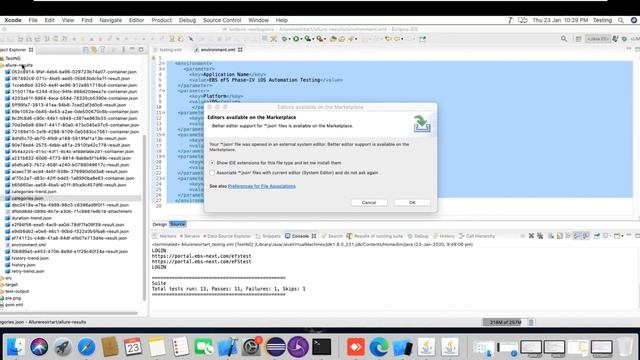
Task: Open Eclipse icon in the Dock
Action: click(275, 347)
